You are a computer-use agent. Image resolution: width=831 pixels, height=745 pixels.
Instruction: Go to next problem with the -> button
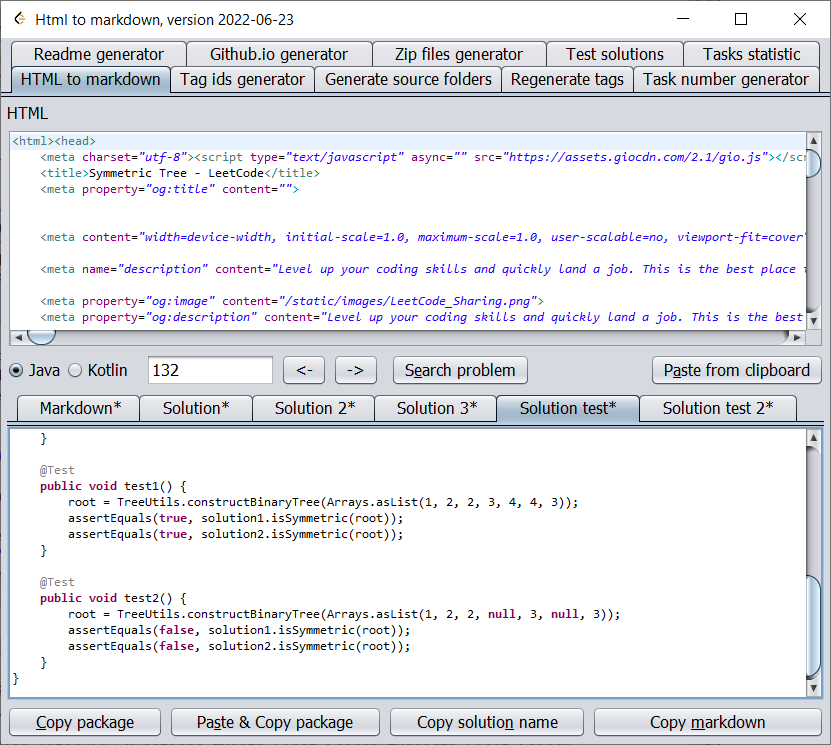point(356,370)
